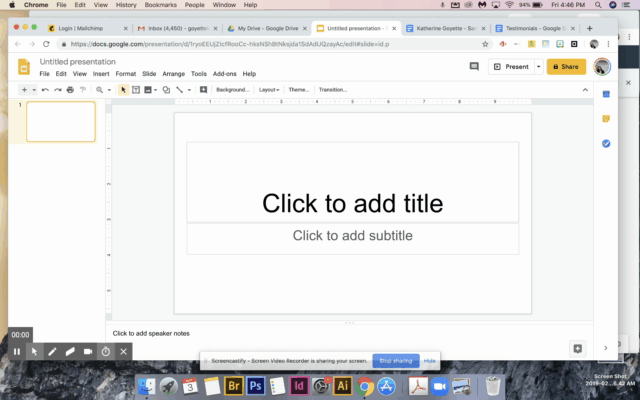This screenshot has width=640, height=400.
Task: Close the Screencastify drawing toolbar
Action: tap(124, 351)
